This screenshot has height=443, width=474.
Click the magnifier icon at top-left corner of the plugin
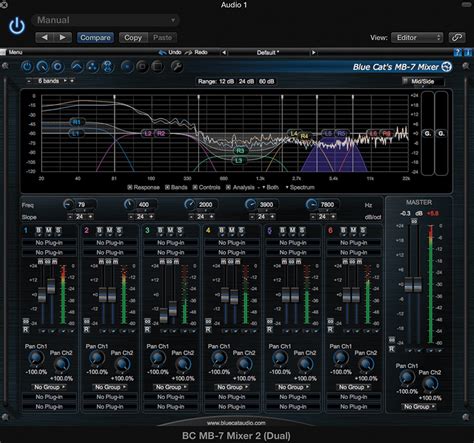5,66
